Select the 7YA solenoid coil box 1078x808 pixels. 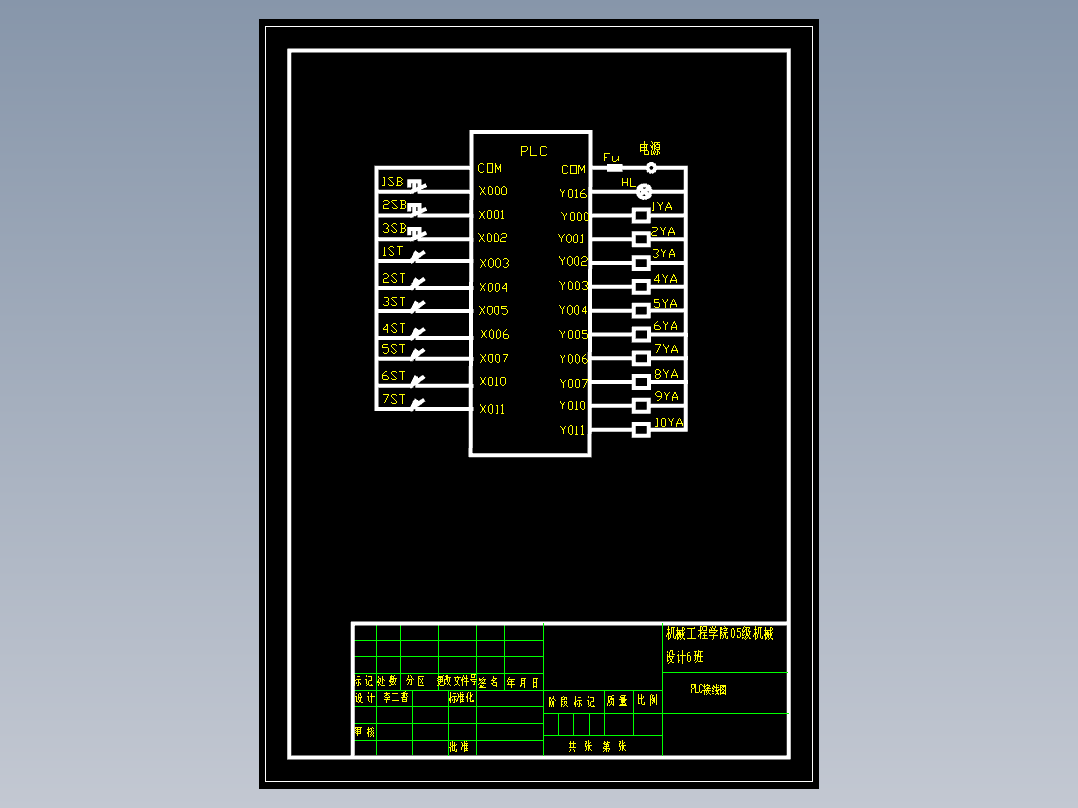point(641,358)
